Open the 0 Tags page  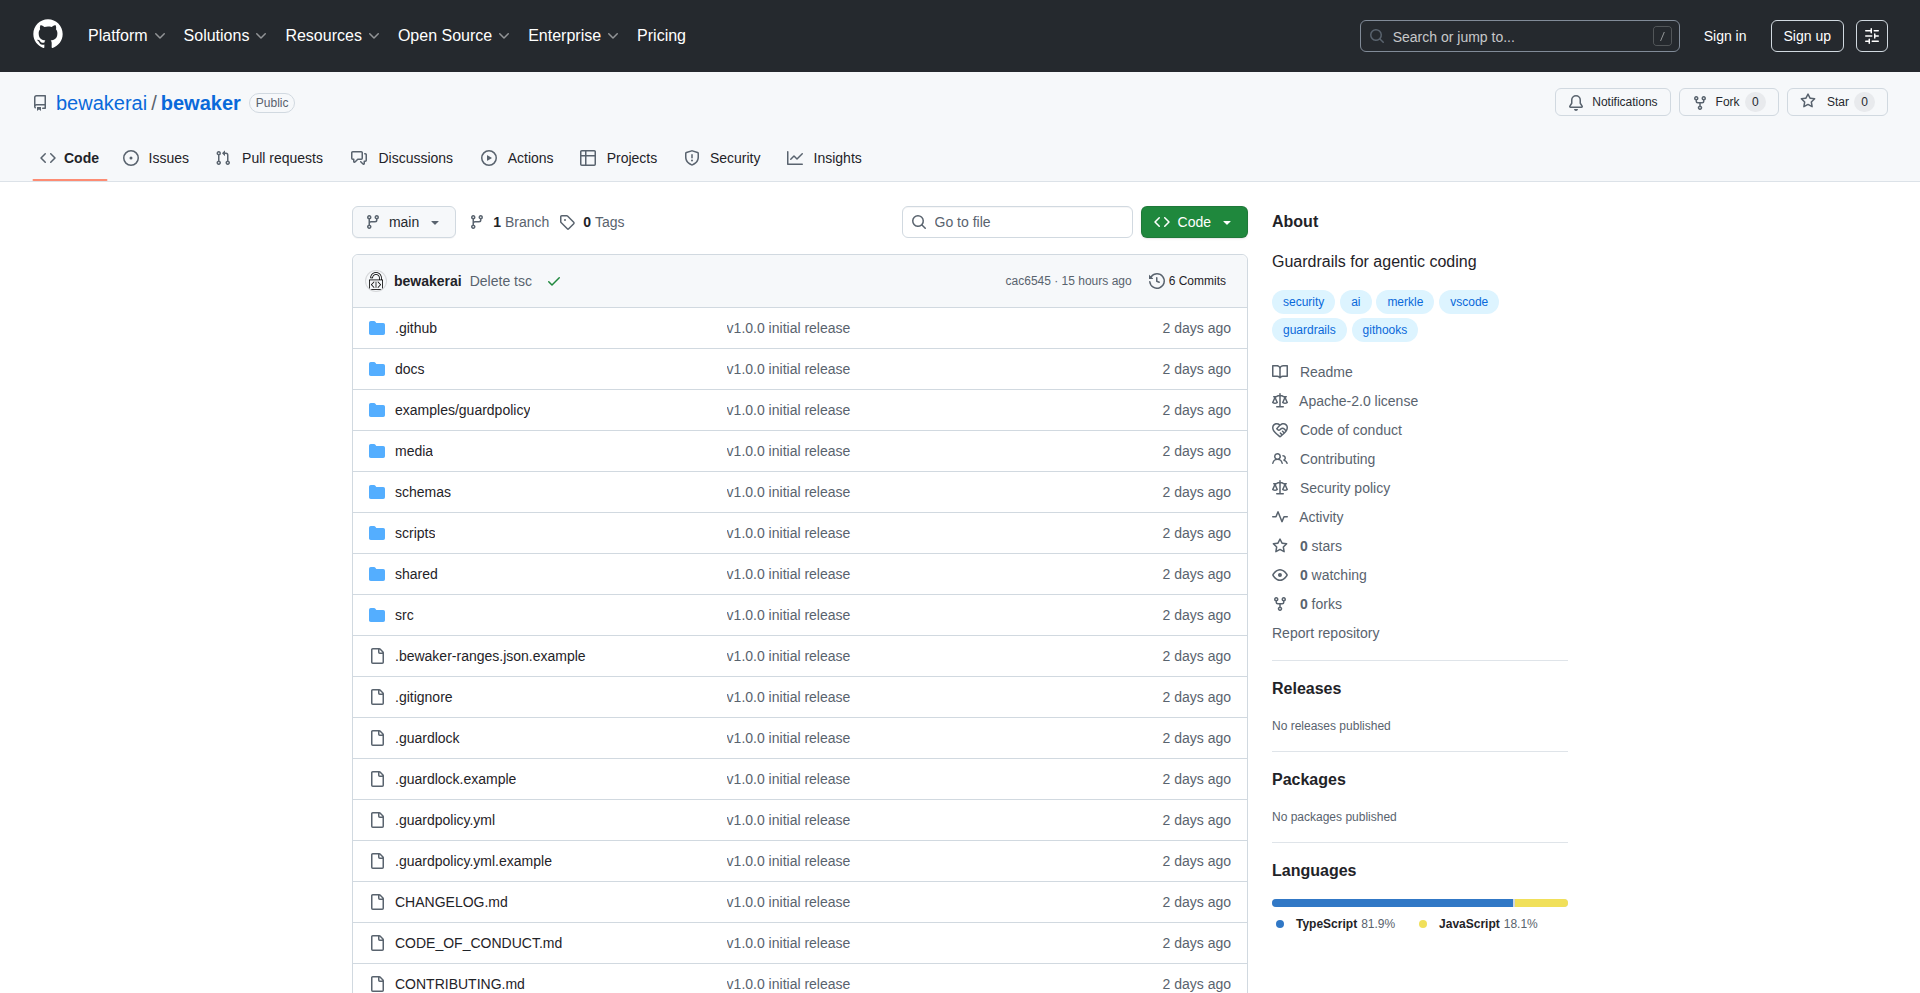coord(592,222)
